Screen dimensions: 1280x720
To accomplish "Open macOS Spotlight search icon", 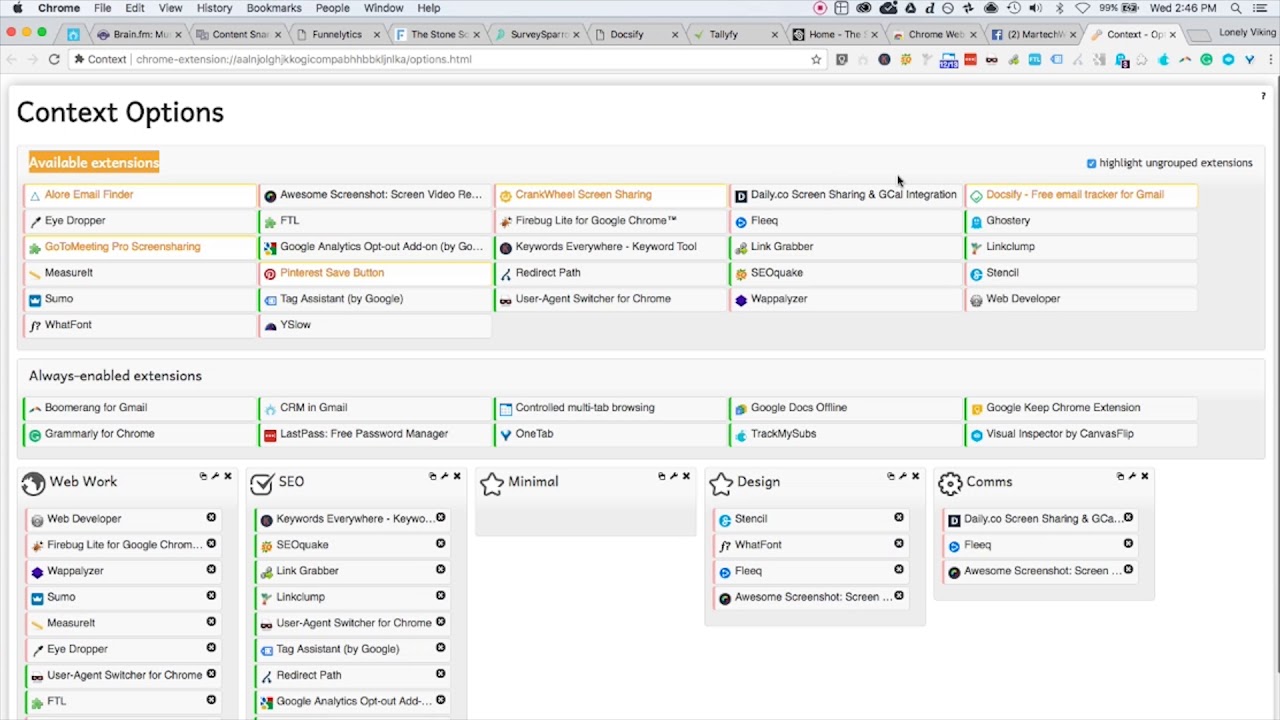I will point(1236,8).
